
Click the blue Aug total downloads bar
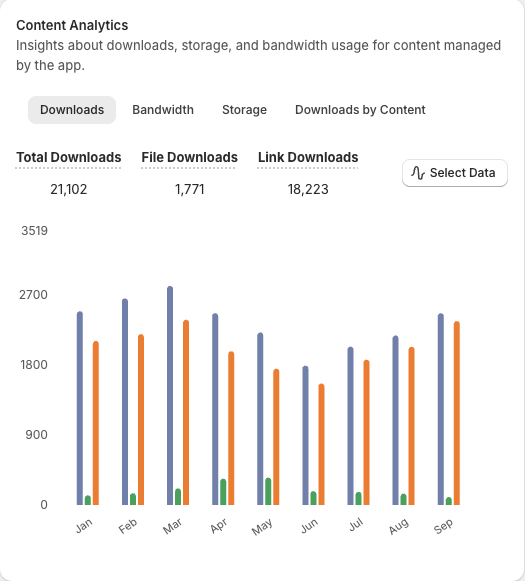click(x=396, y=420)
